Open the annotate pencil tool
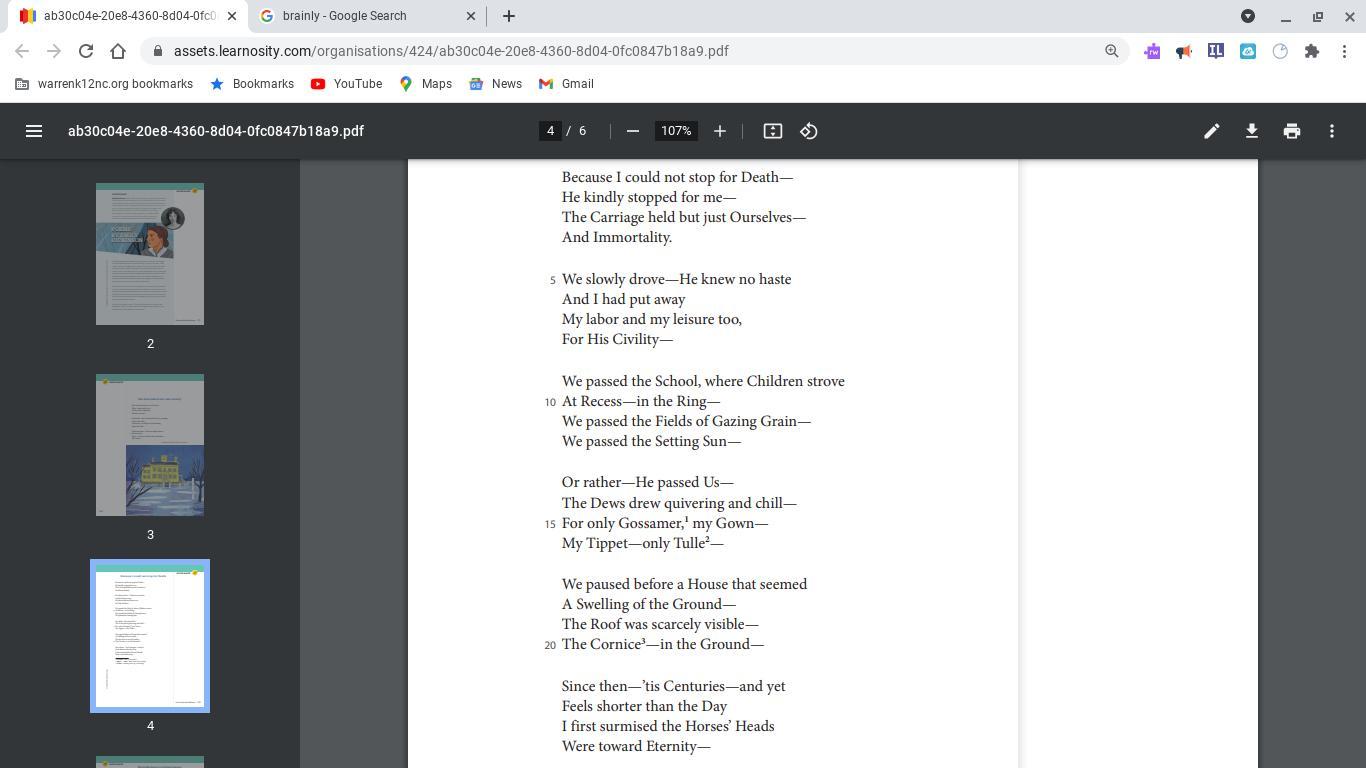The width and height of the screenshot is (1366, 768). pyautogui.click(x=1212, y=131)
